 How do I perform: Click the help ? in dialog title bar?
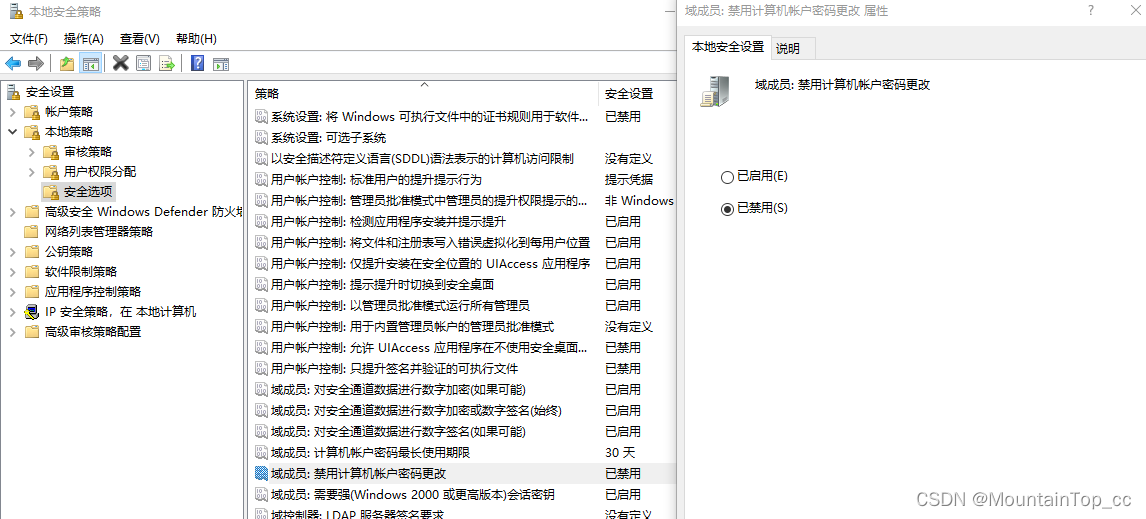[1091, 10]
